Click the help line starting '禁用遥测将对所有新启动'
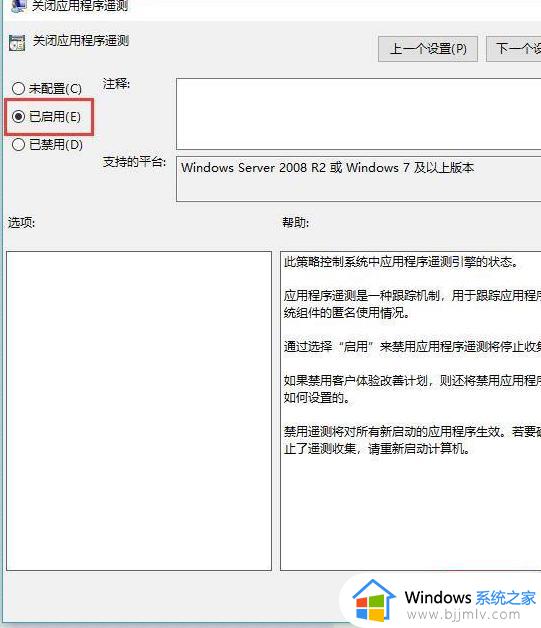The image size is (541, 628). 412,432
